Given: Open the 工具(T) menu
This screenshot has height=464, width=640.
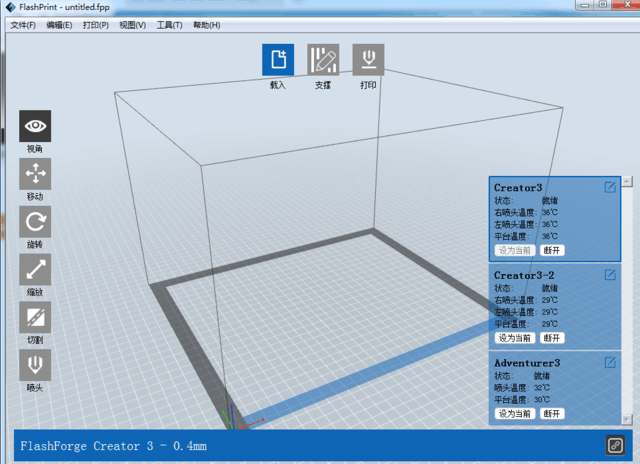Looking at the screenshot, I should [169, 25].
